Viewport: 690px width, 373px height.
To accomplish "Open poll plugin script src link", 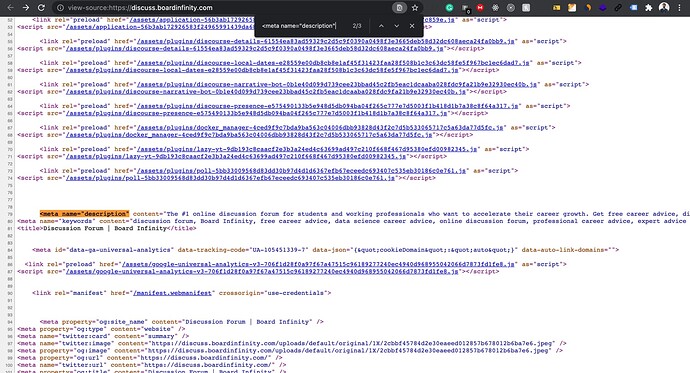I will 230,178.
